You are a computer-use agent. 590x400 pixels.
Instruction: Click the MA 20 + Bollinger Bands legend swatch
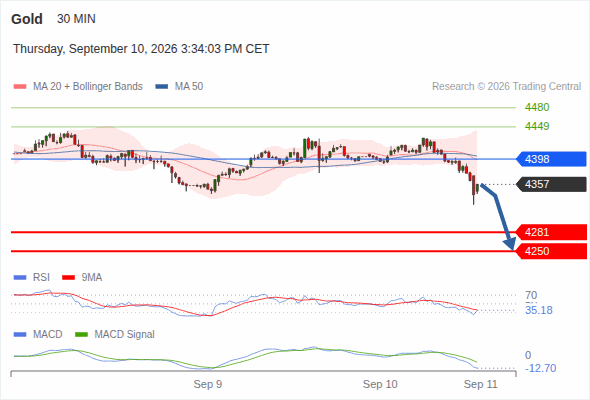pyautogui.click(x=20, y=87)
